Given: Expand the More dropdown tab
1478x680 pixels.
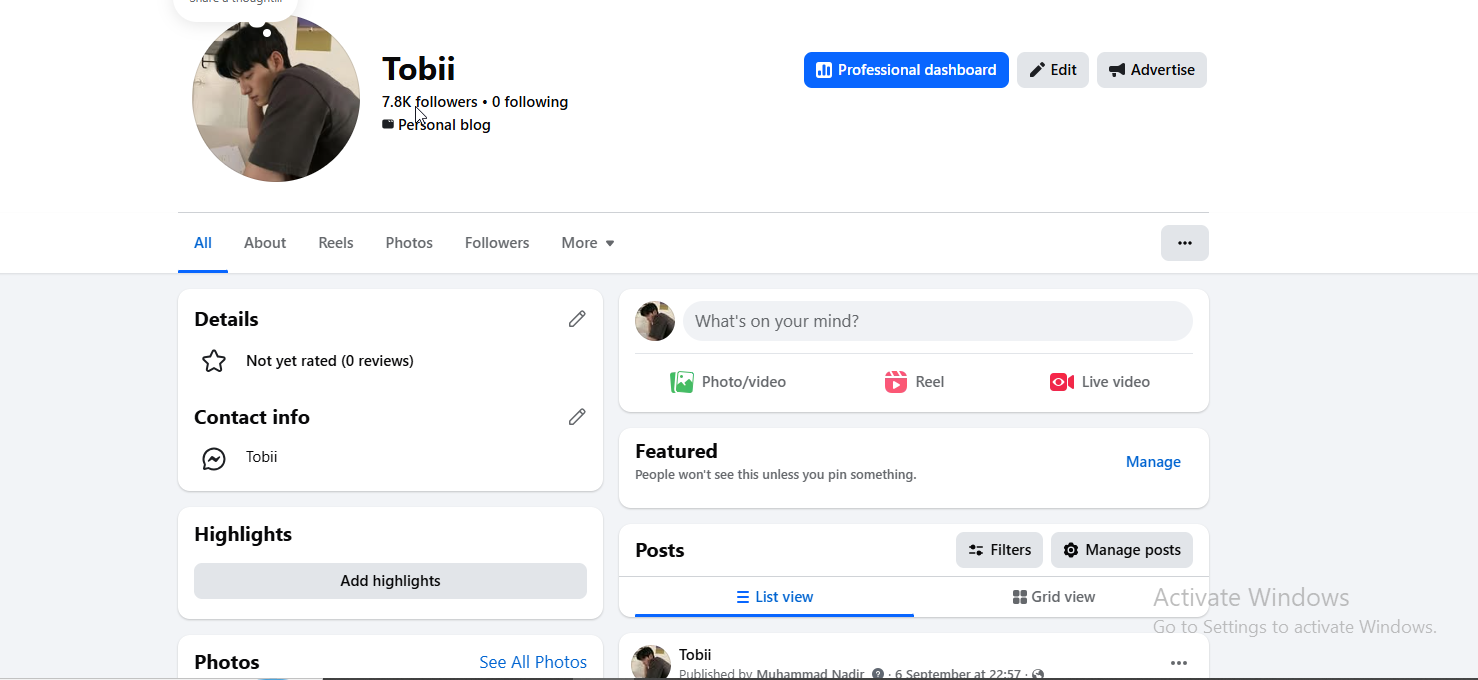Looking at the screenshot, I should click(588, 243).
